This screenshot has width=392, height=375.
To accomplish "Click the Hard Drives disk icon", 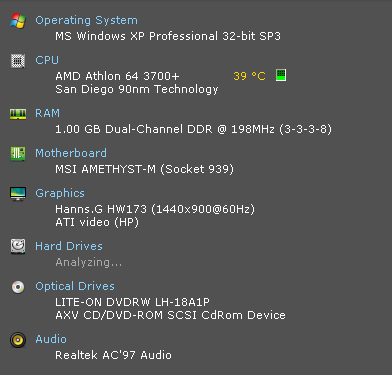I will pos(18,247).
